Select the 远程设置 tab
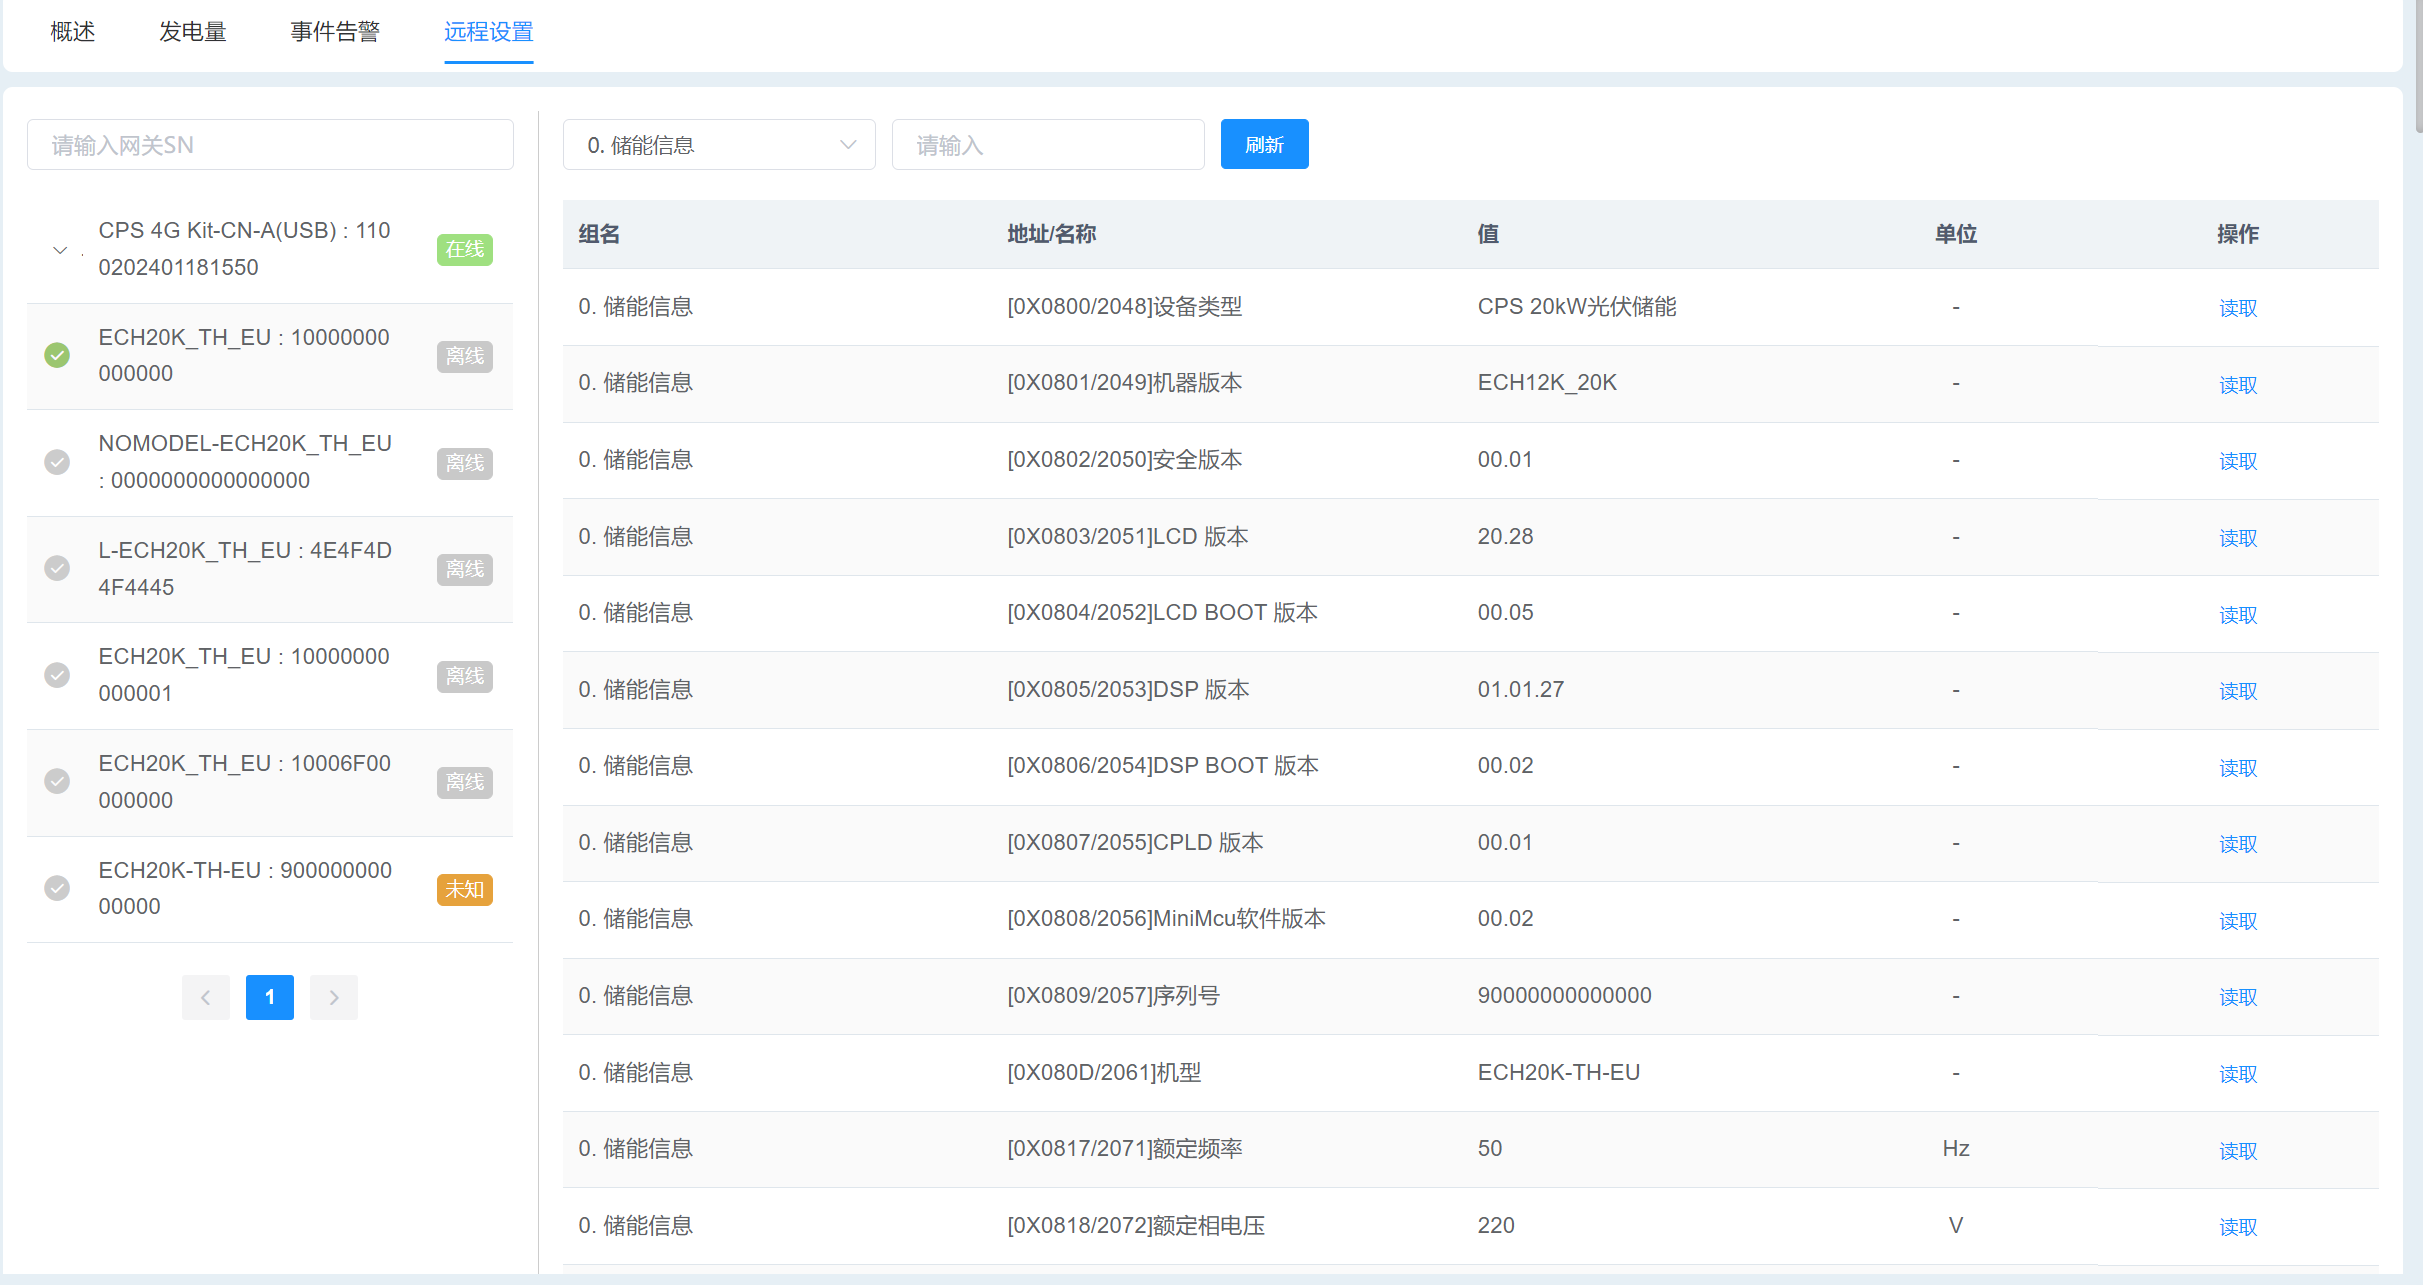This screenshot has height=1285, width=2423. (x=489, y=32)
